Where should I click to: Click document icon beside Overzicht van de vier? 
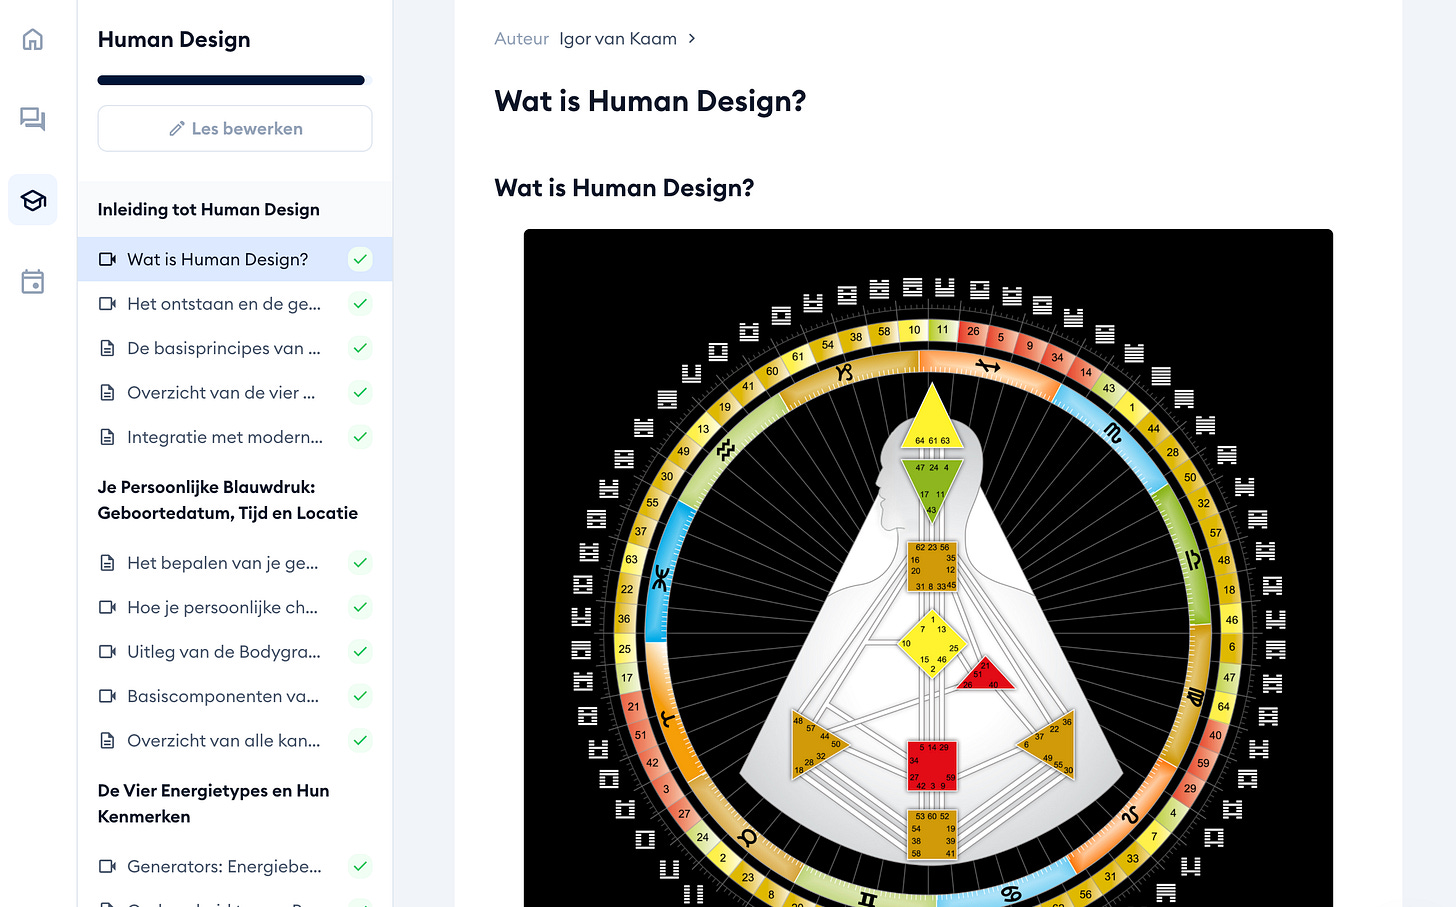(x=107, y=393)
